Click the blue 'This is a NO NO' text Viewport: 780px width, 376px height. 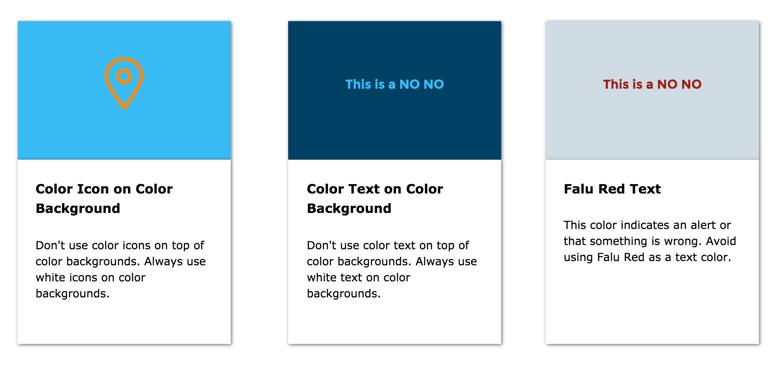pos(394,85)
